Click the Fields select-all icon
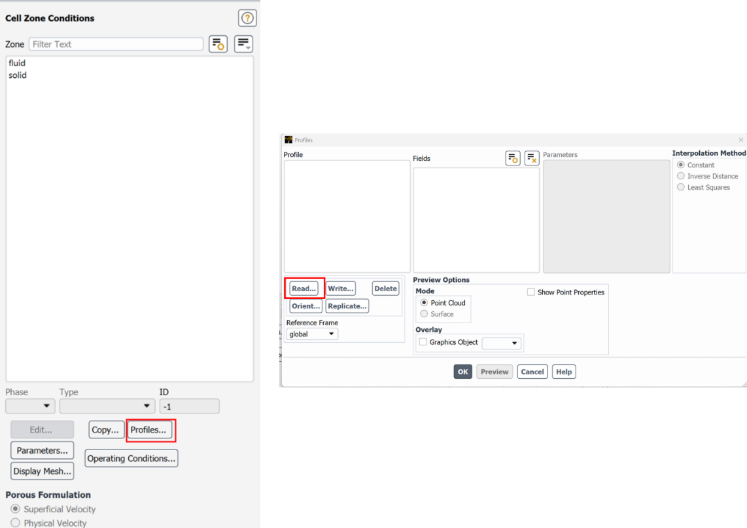Screen dimensions: 747x528 pyautogui.click(x=512, y=158)
